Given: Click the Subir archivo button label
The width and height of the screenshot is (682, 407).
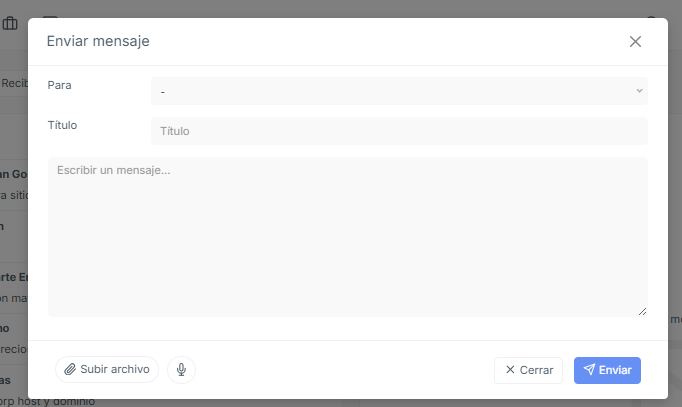Looking at the screenshot, I should pos(115,369).
